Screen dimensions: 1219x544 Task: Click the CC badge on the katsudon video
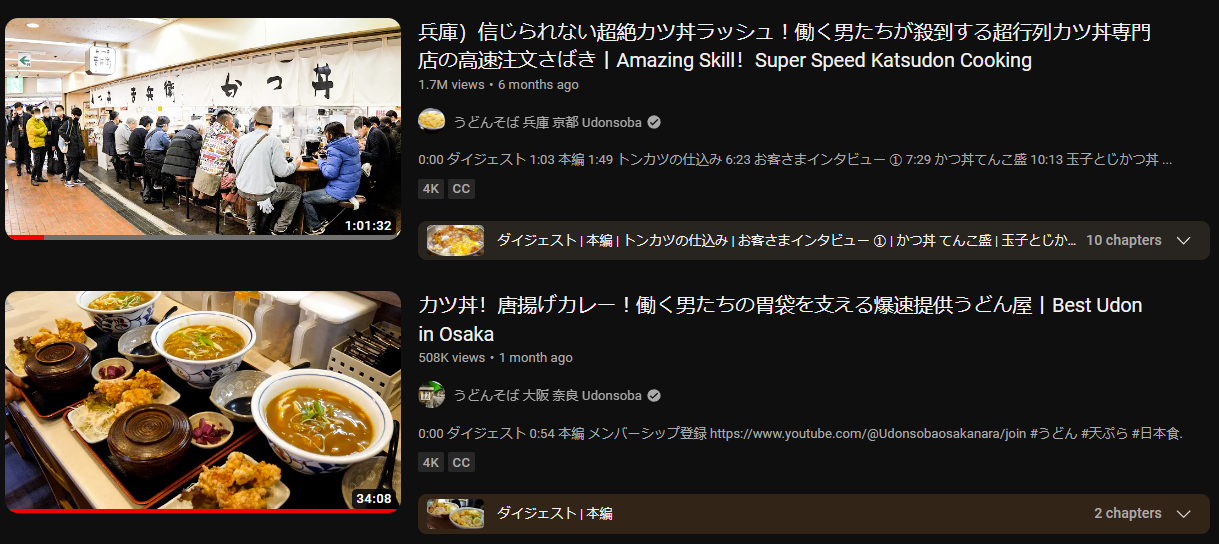coord(461,189)
